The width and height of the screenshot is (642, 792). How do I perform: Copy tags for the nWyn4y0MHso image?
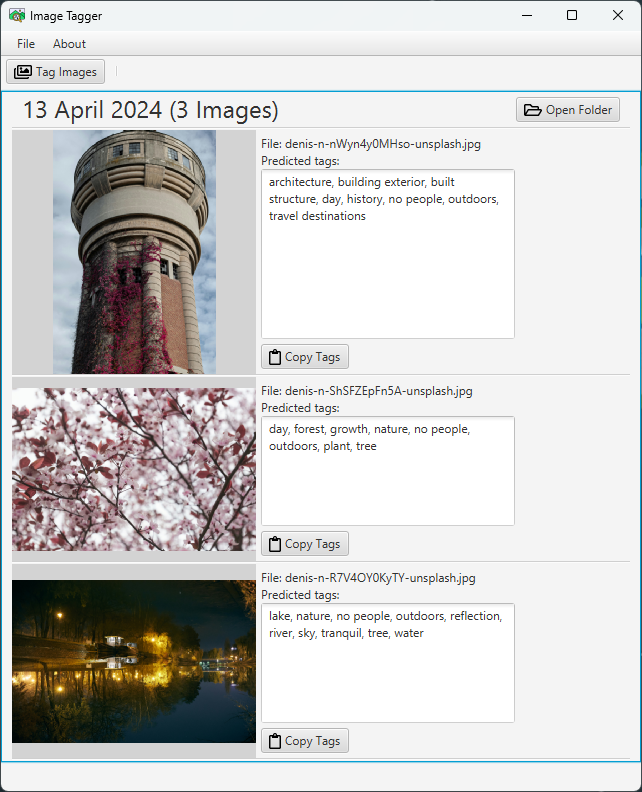[x=305, y=357]
